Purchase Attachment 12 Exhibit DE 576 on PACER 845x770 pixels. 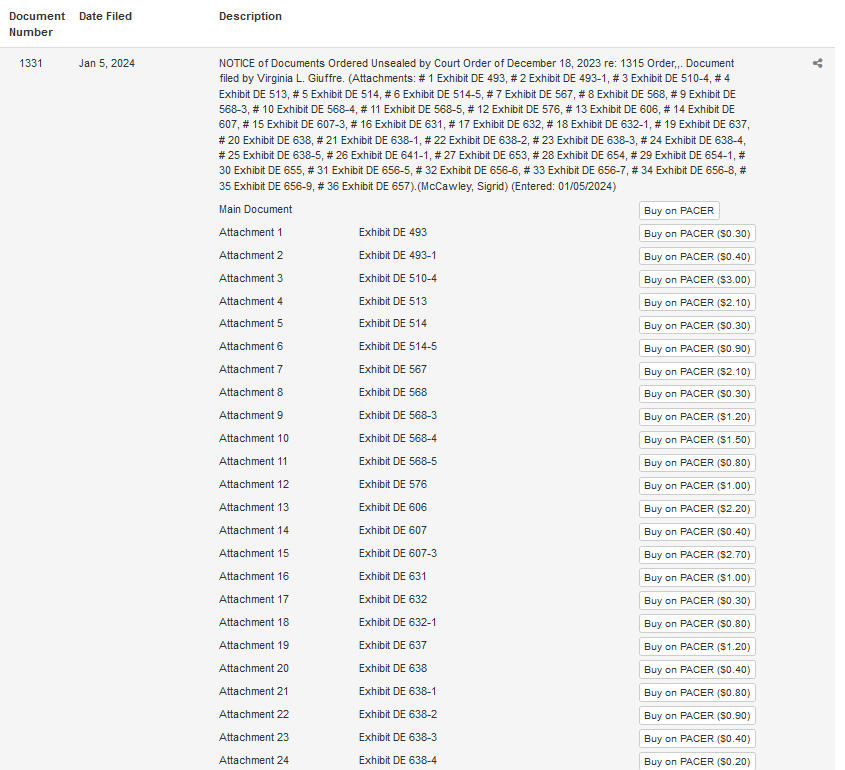coord(697,485)
